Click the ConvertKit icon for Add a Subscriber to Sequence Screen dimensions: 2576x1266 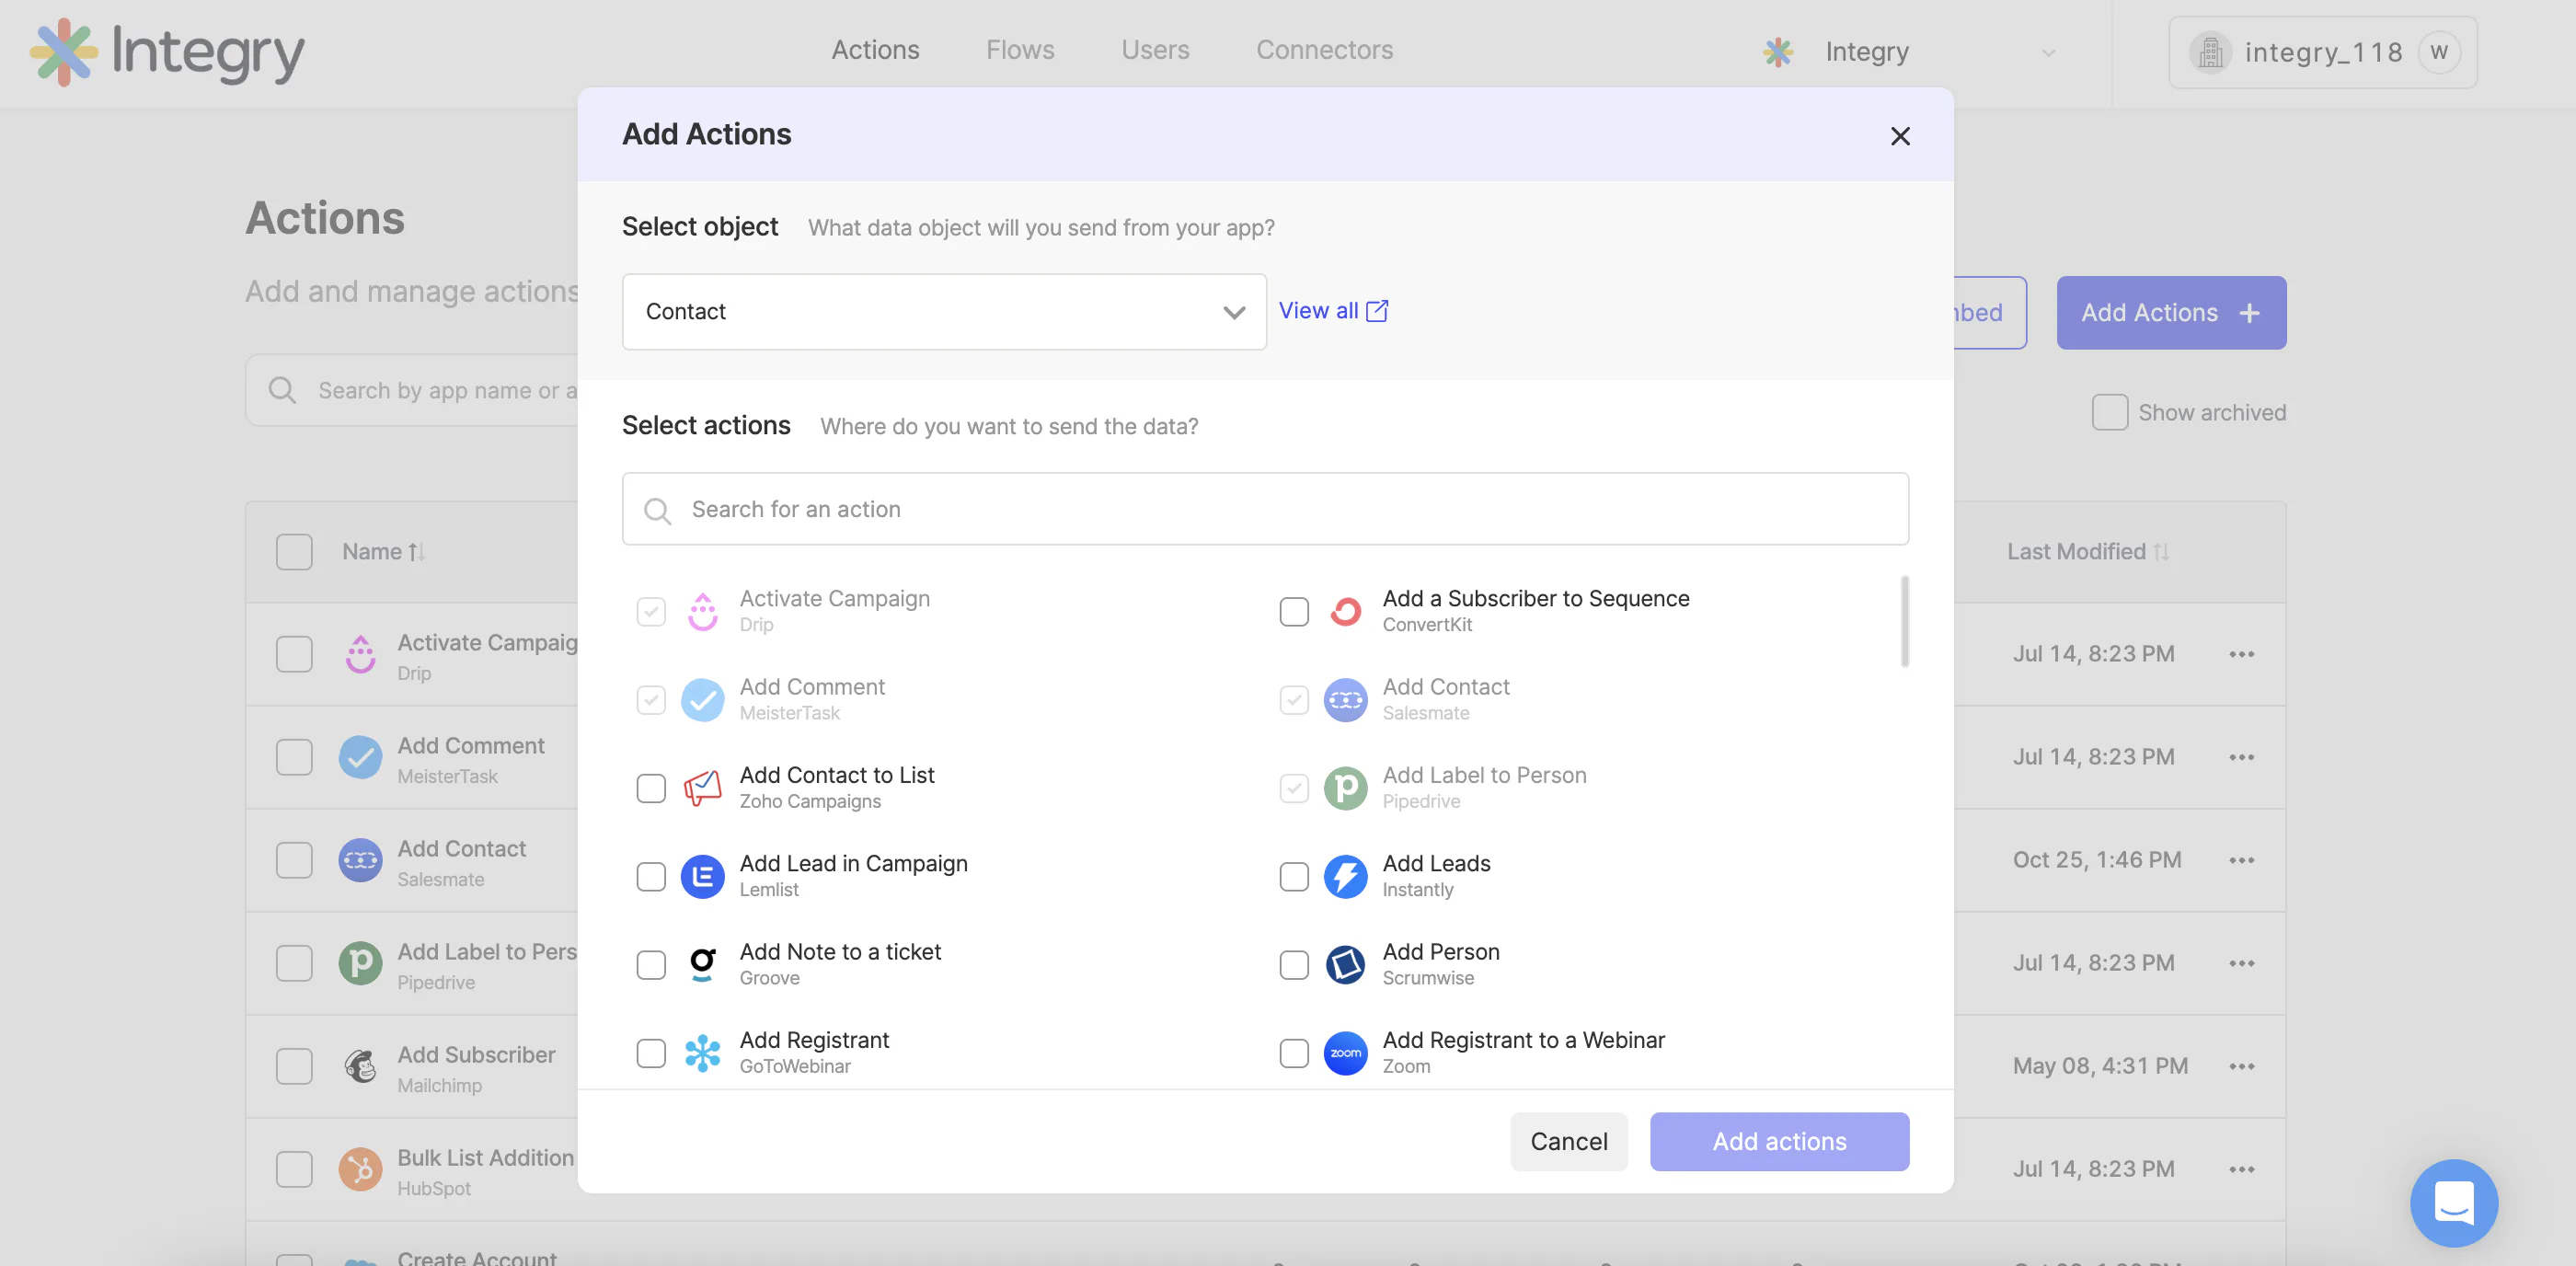point(1345,611)
